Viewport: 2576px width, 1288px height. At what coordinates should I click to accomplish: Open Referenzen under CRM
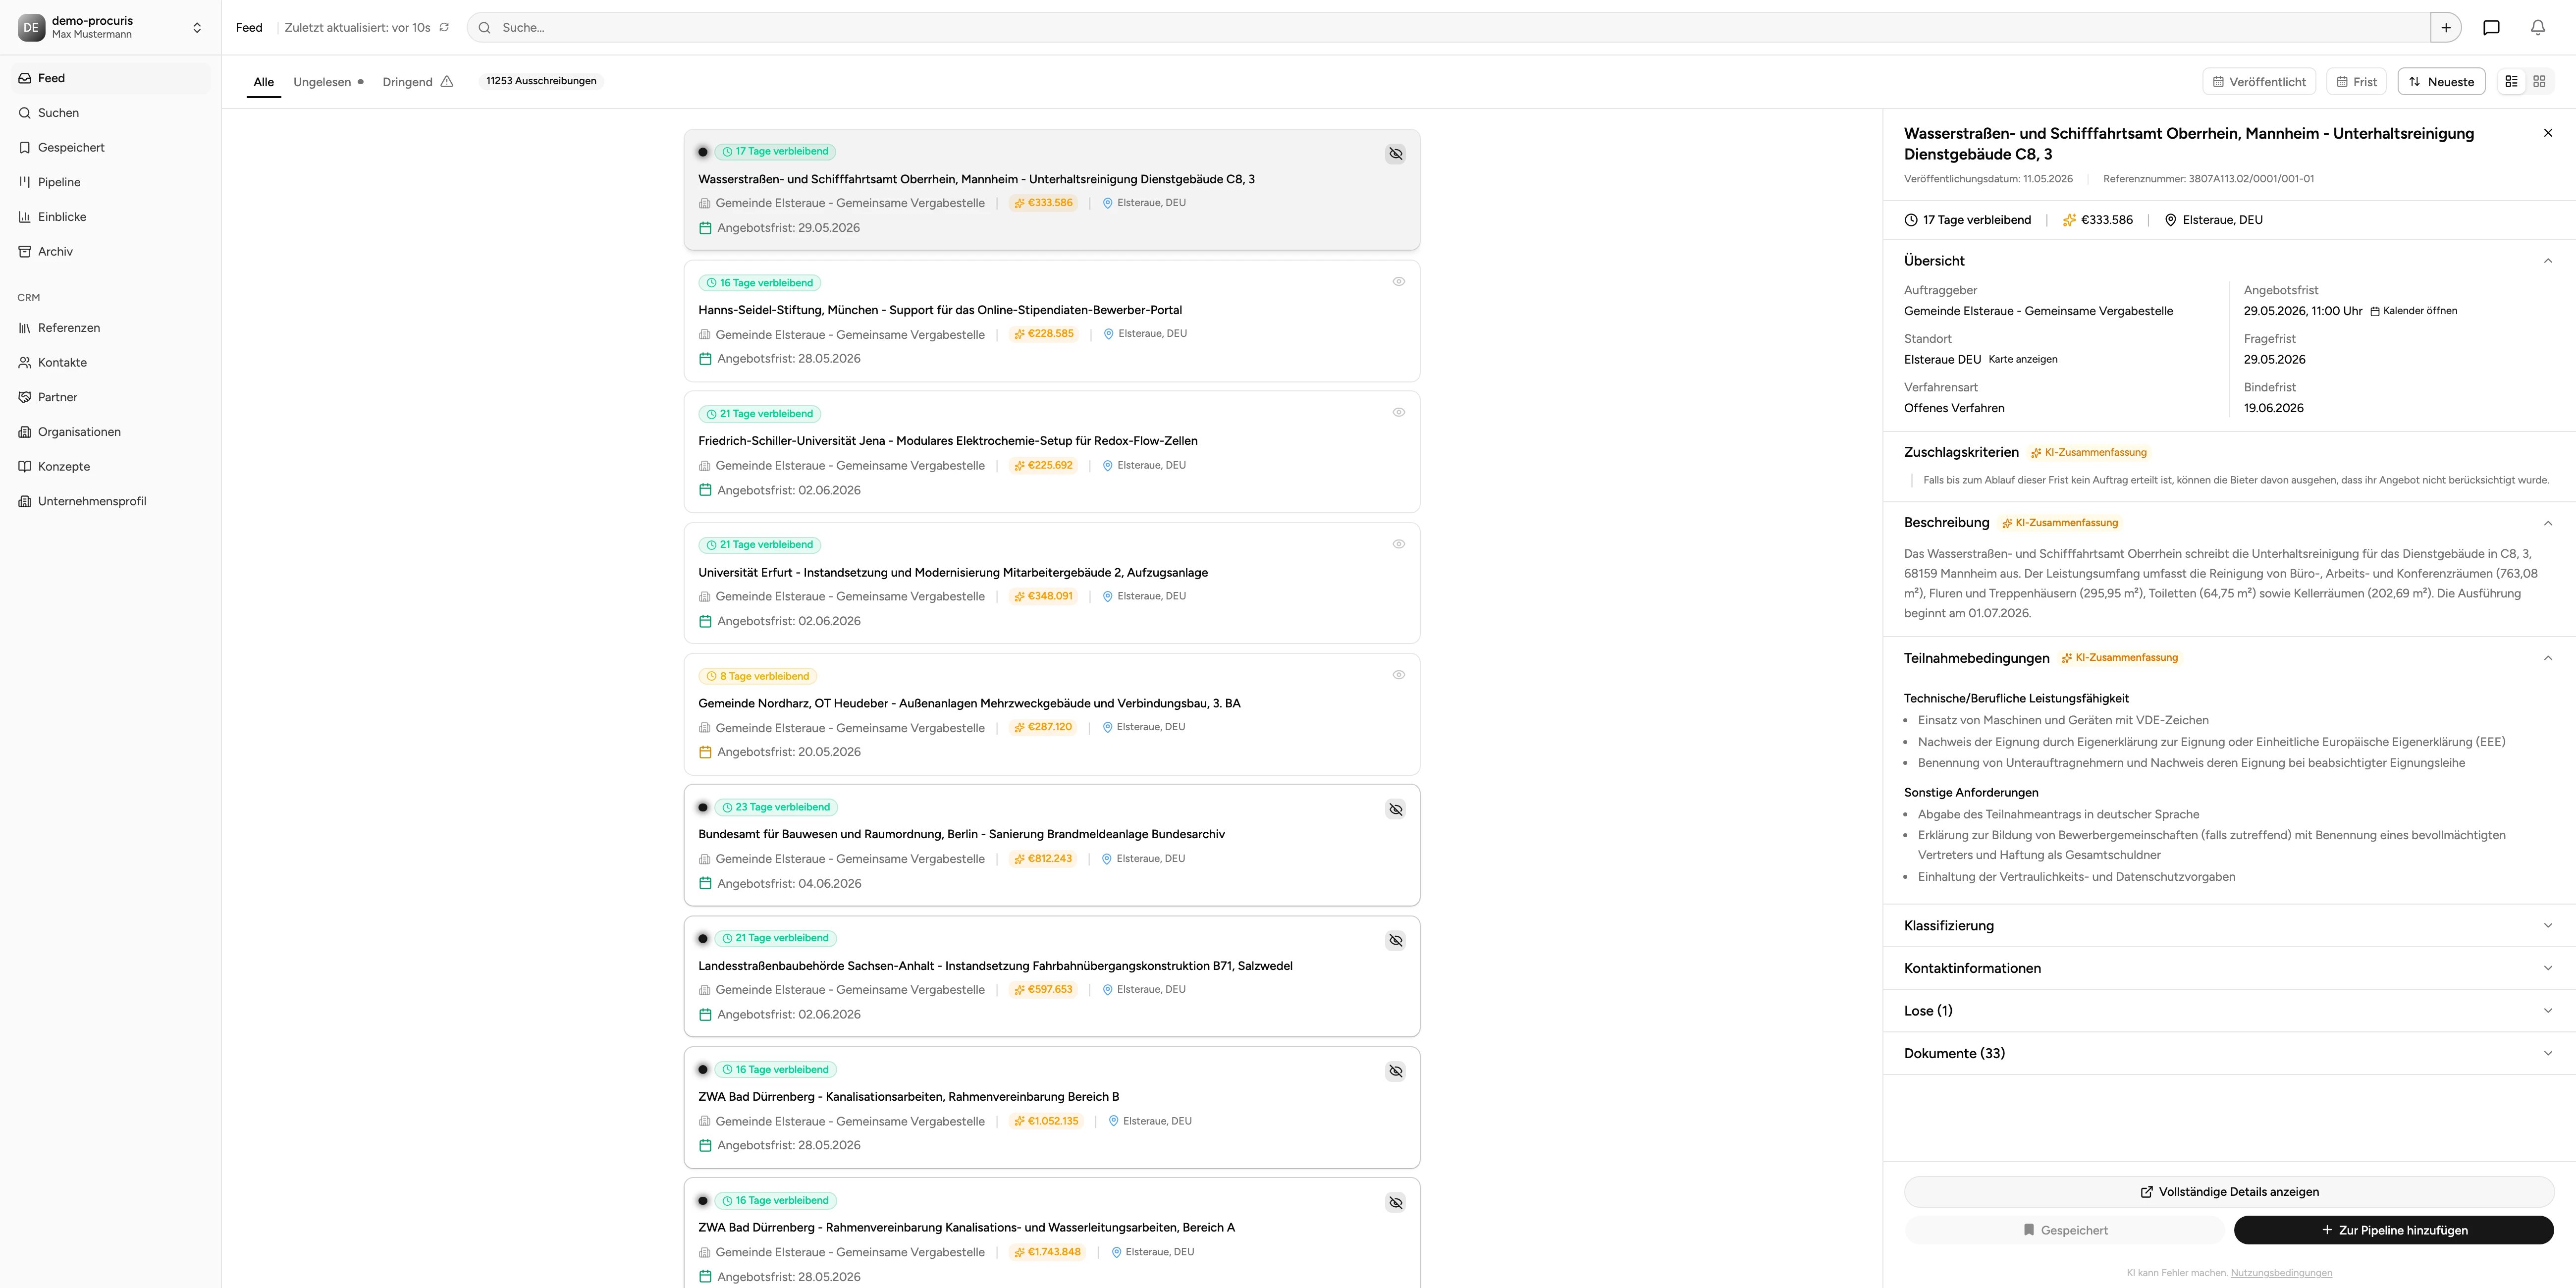[x=110, y=328]
